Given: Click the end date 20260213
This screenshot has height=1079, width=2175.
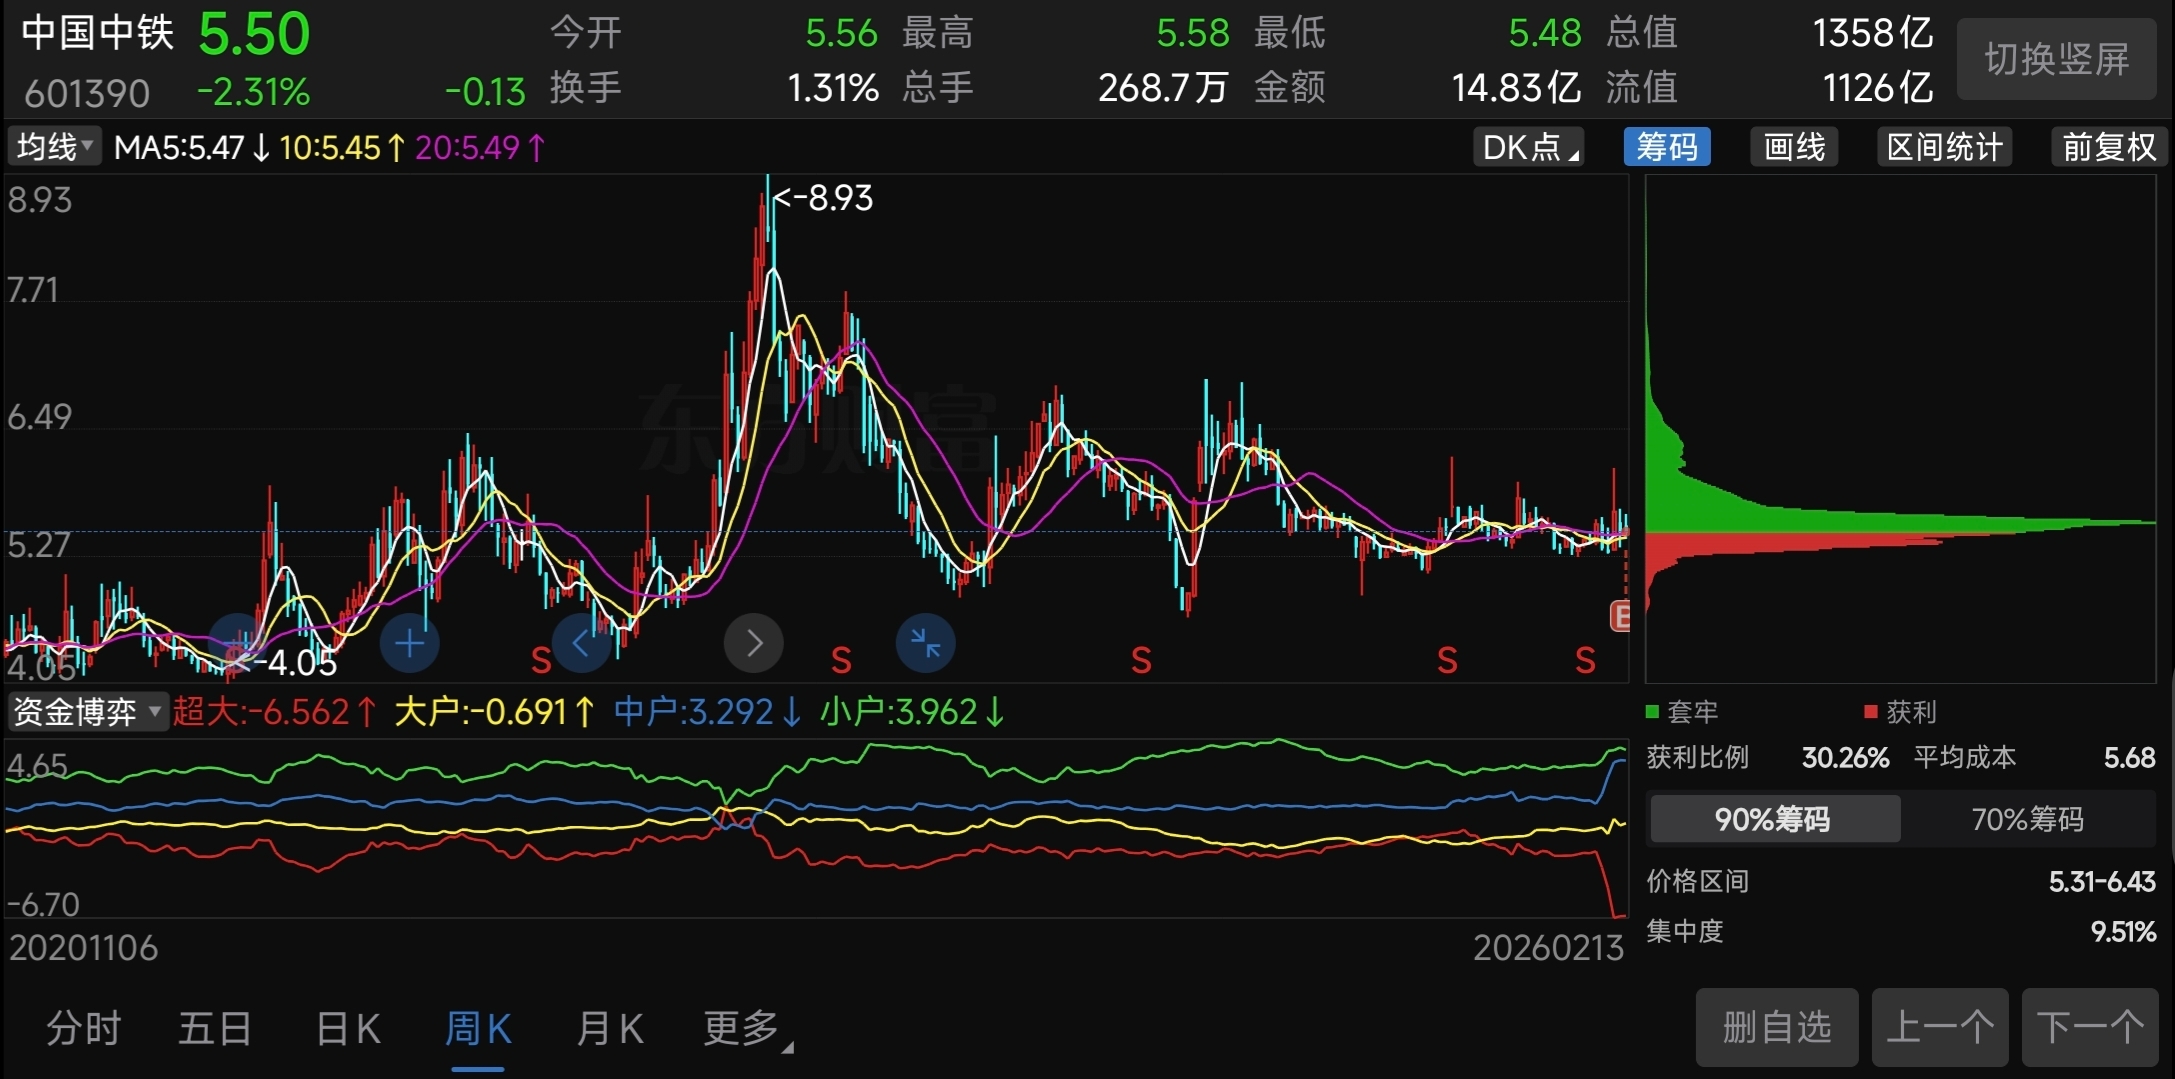Looking at the screenshot, I should pos(1548,948).
